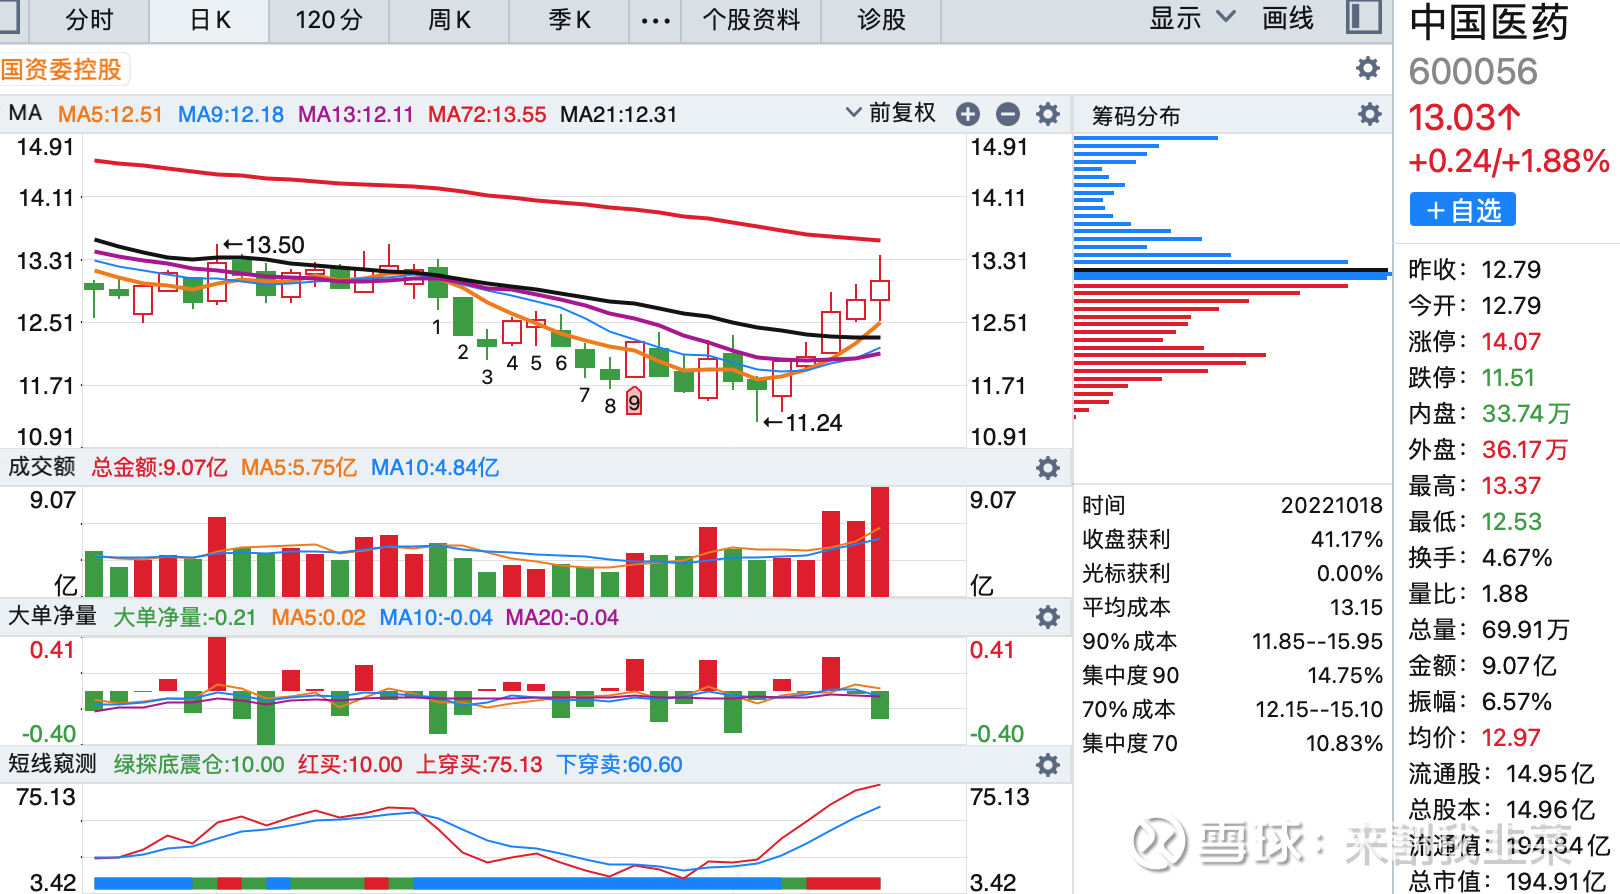1620x894 pixels.
Task: Click the 平均成本 13.15 row
Action: click(1232, 607)
